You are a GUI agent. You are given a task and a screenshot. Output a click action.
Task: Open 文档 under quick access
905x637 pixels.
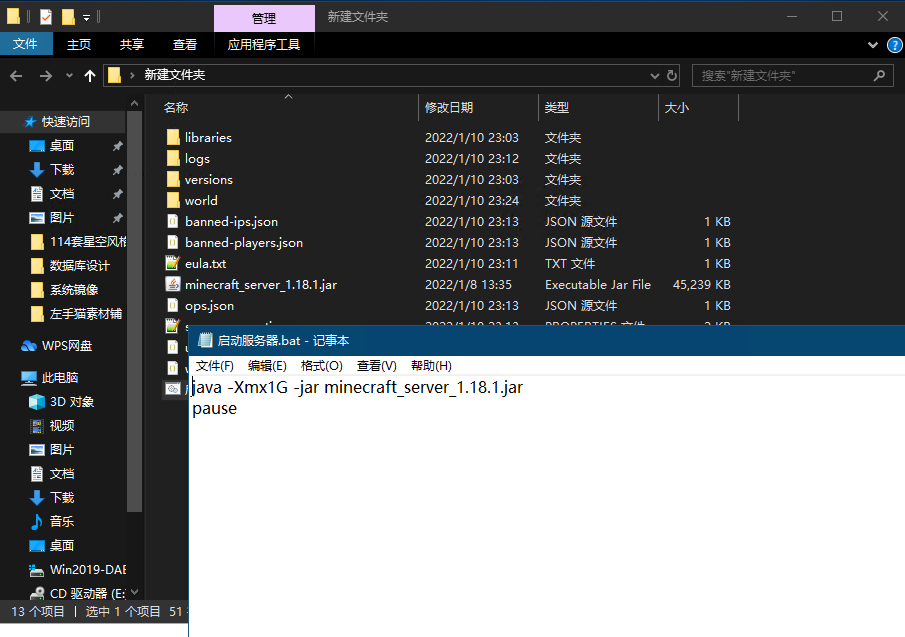[x=61, y=194]
